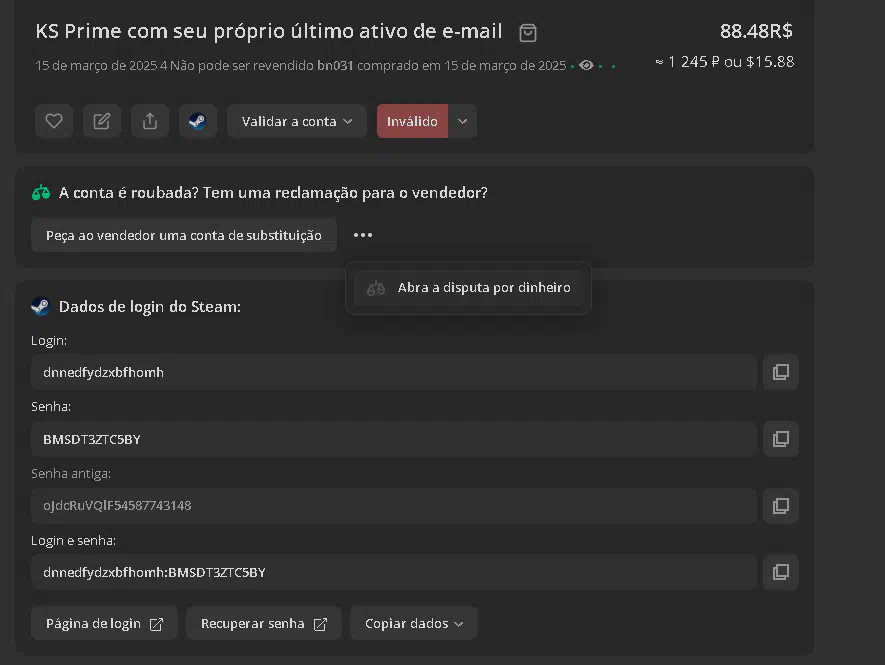The width and height of the screenshot is (885, 665).
Task: Open the Copiar dados dropdown
Action: (414, 624)
